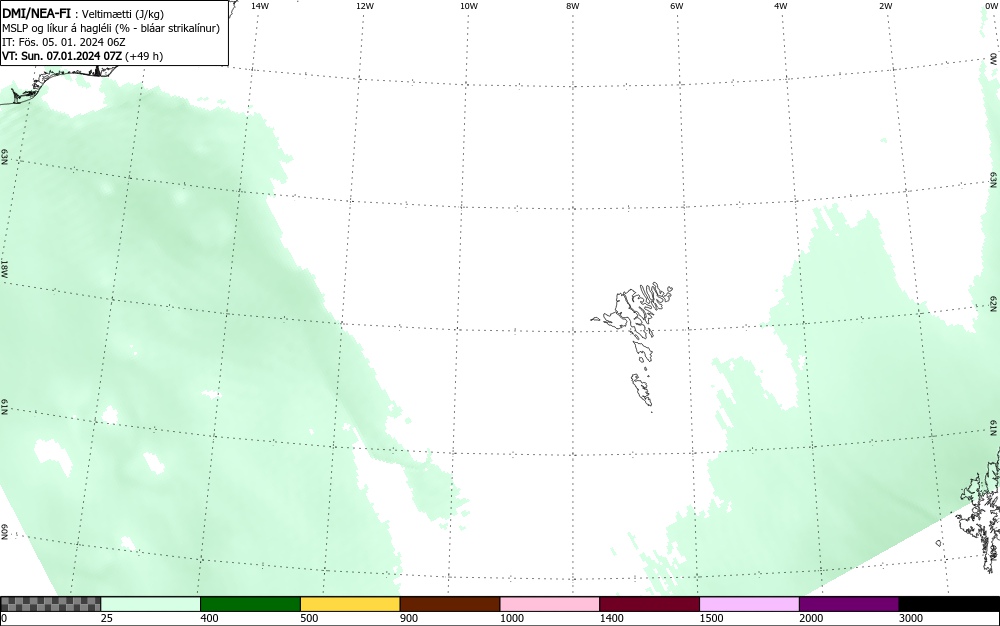The width and height of the screenshot is (1000, 626).
Task: Choose the lavender 1500–2000 legend swatch
Action: coord(749,604)
